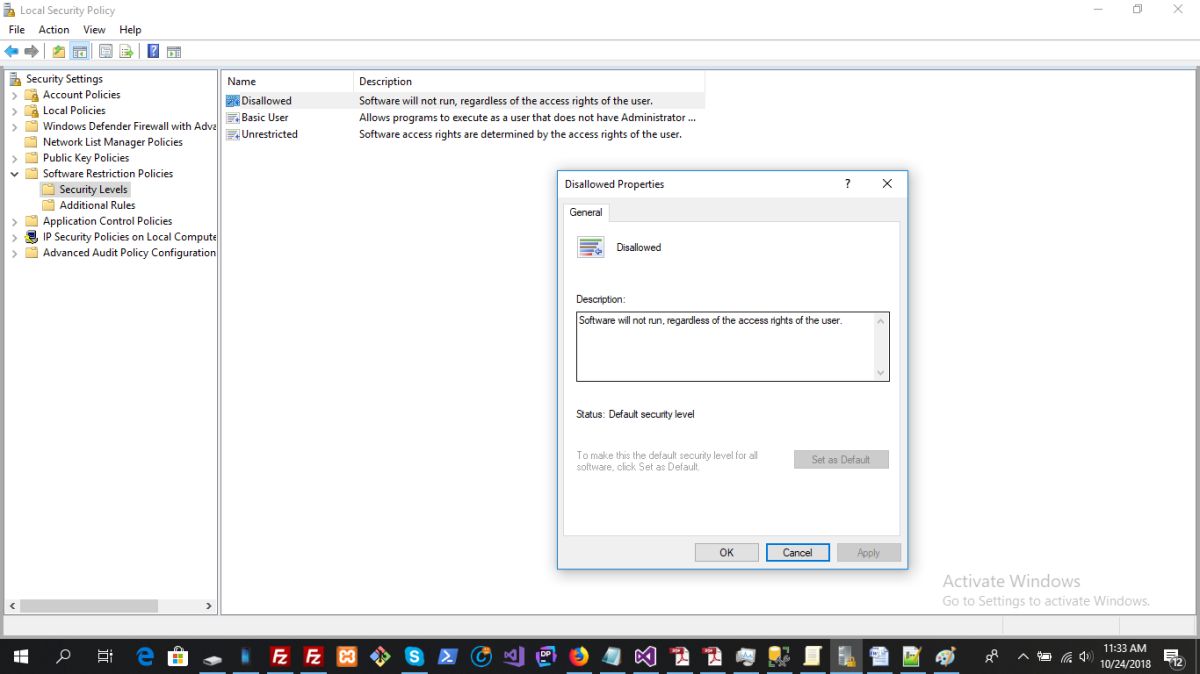Click the taskbar search magnifier icon
This screenshot has width=1200, height=674.
point(63,657)
